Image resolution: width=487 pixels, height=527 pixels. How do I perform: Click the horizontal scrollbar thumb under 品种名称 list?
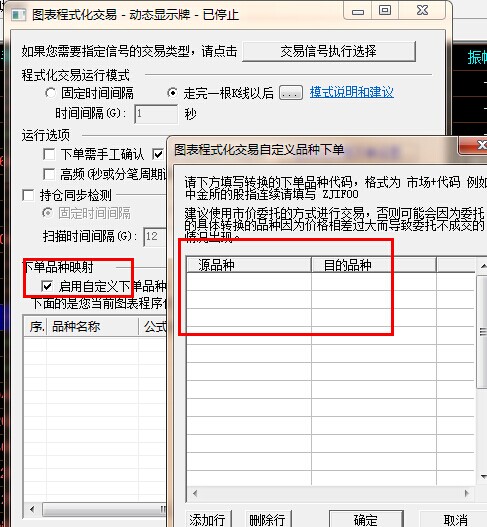tap(104, 509)
